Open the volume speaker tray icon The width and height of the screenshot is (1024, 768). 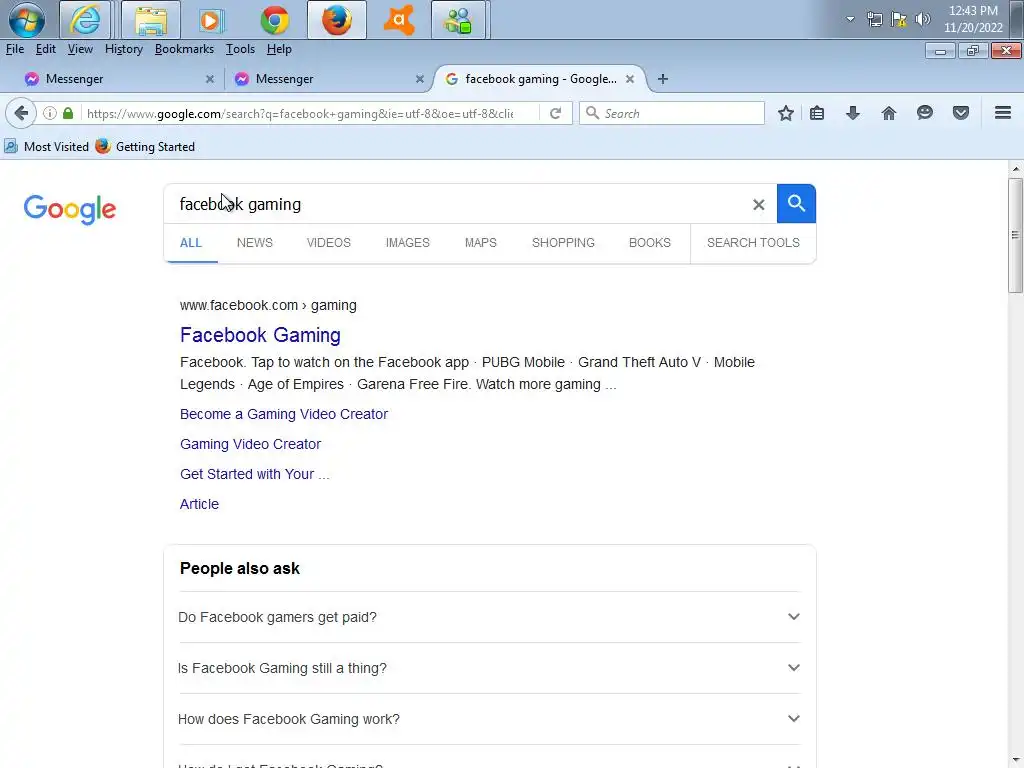923,19
